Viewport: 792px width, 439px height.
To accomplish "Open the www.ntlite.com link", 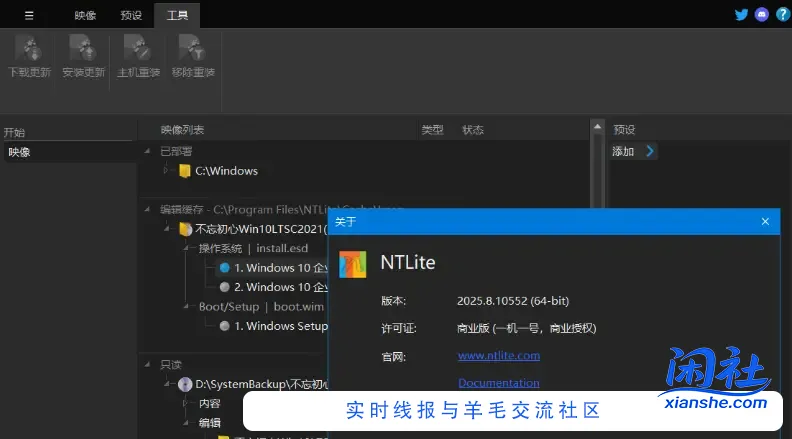I will point(499,356).
